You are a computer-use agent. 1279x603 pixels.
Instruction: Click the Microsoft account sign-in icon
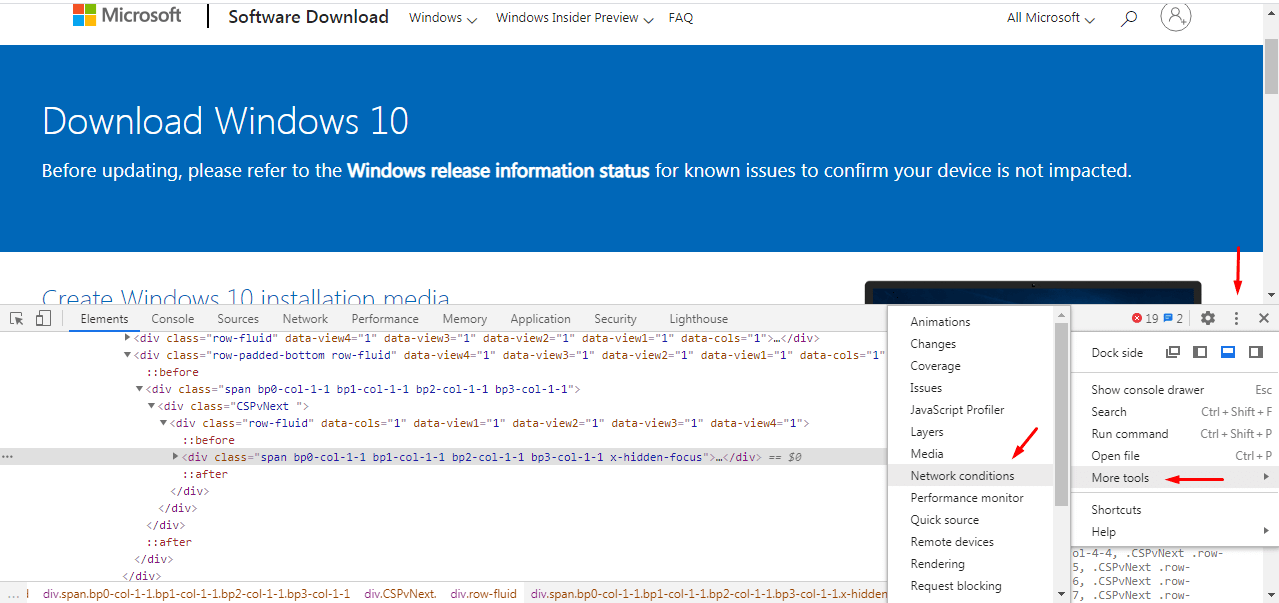1176,16
